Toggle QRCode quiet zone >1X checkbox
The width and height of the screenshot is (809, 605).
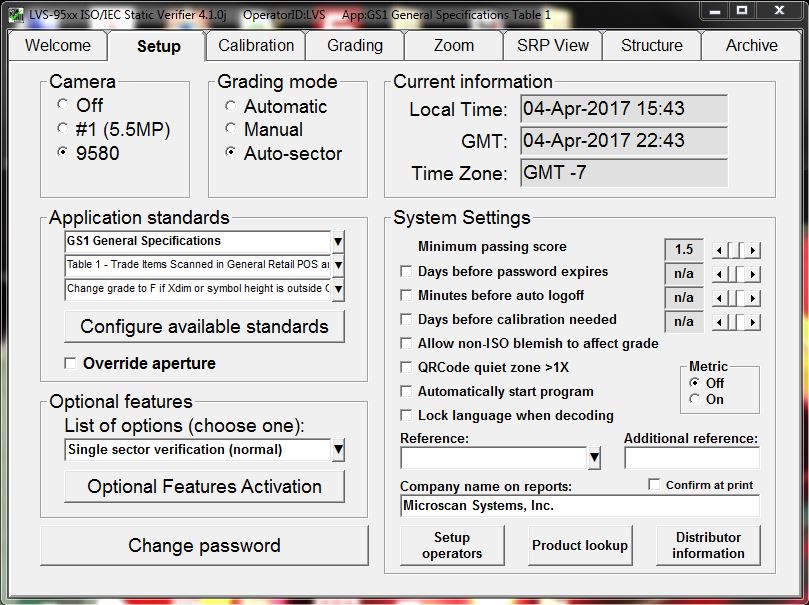pyautogui.click(x=406, y=367)
